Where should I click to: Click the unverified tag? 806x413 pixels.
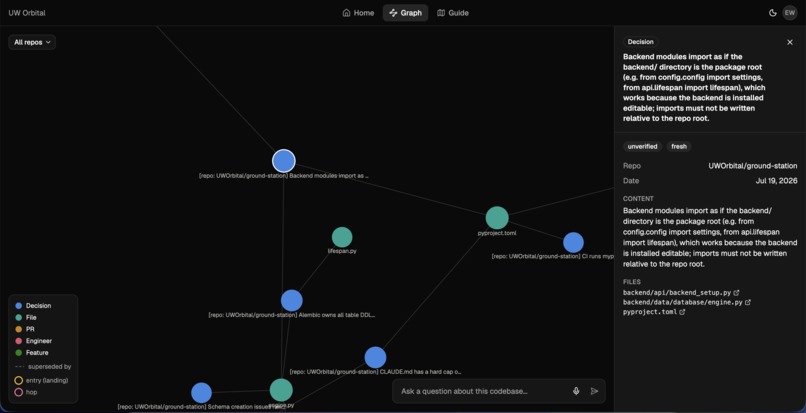[643, 147]
